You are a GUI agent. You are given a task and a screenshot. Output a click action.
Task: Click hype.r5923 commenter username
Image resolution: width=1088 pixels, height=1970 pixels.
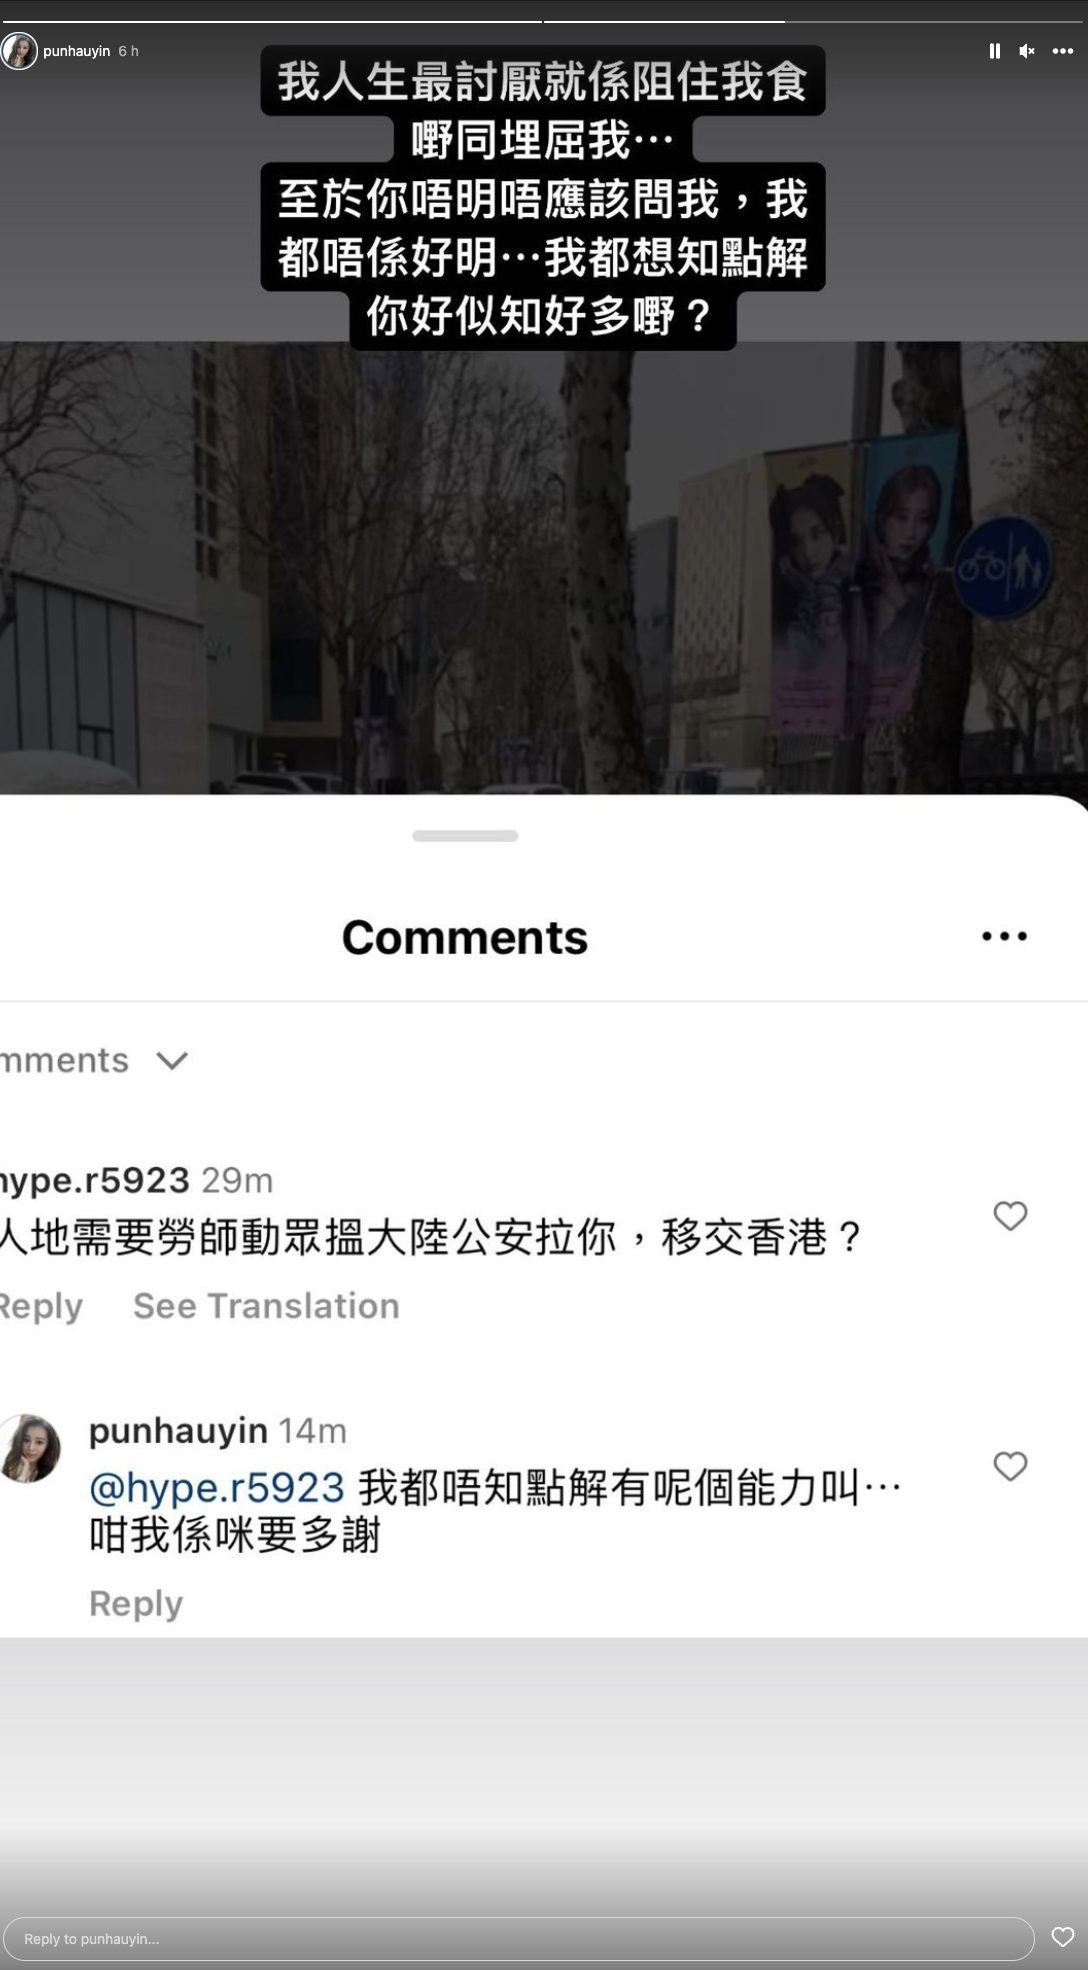pyautogui.click(x=95, y=1180)
